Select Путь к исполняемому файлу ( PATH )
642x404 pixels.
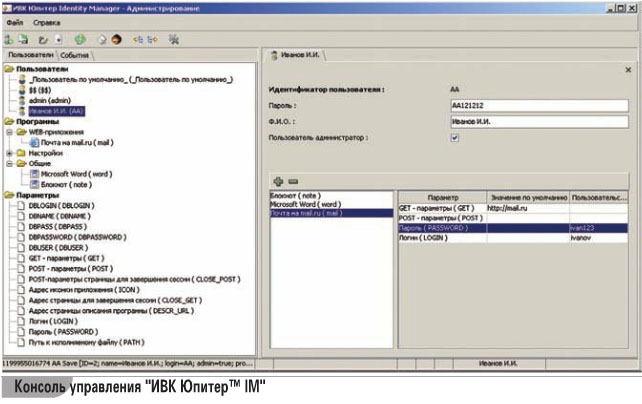point(86,342)
